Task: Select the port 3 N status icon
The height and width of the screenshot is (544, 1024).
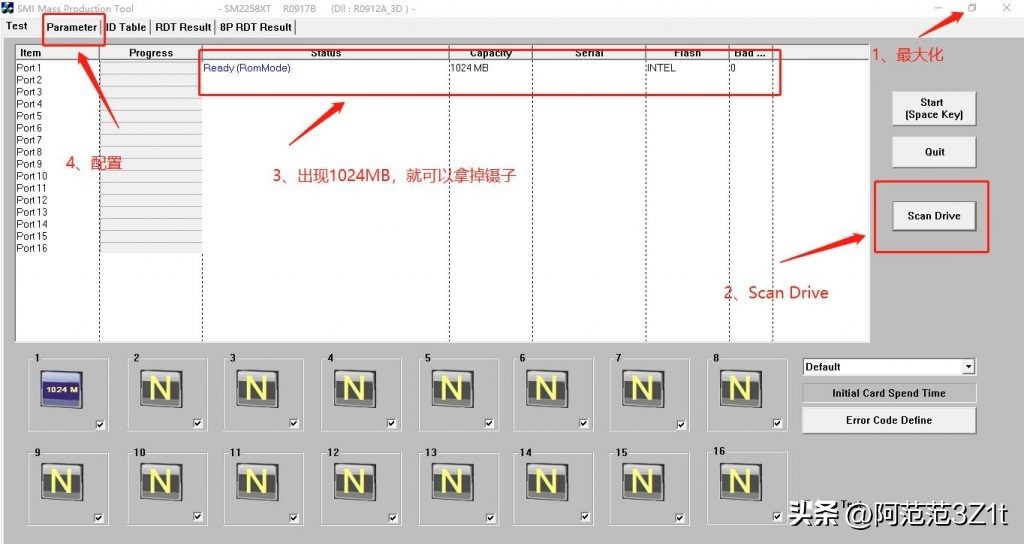Action: pyautogui.click(x=257, y=389)
